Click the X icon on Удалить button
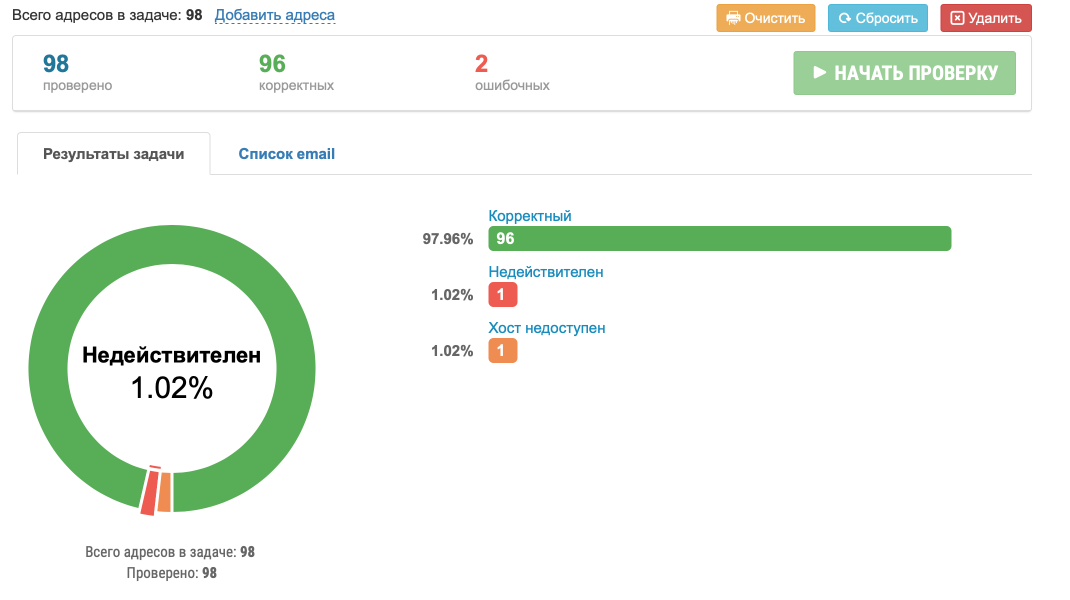 (957, 18)
